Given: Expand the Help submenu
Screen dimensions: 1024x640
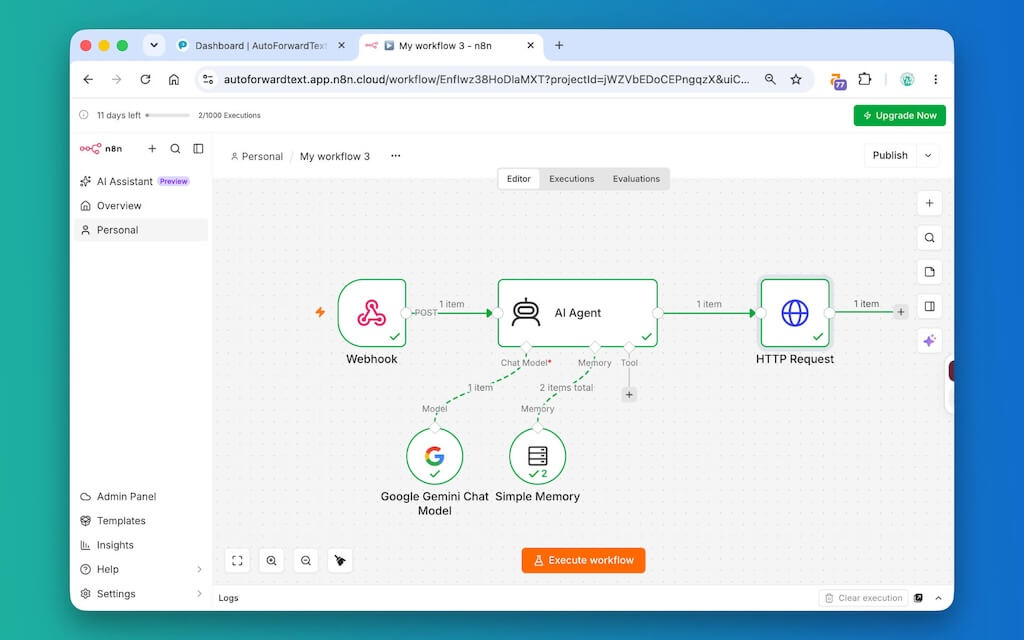Looking at the screenshot, I should point(199,569).
